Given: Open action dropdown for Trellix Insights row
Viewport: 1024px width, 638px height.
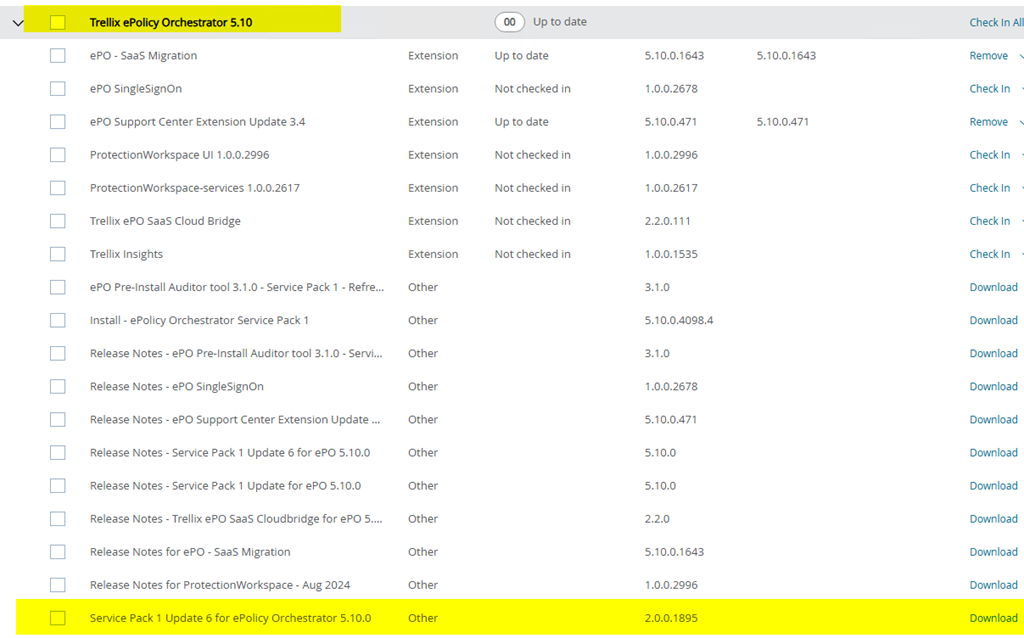Looking at the screenshot, I should pyautogui.click(x=1020, y=254).
